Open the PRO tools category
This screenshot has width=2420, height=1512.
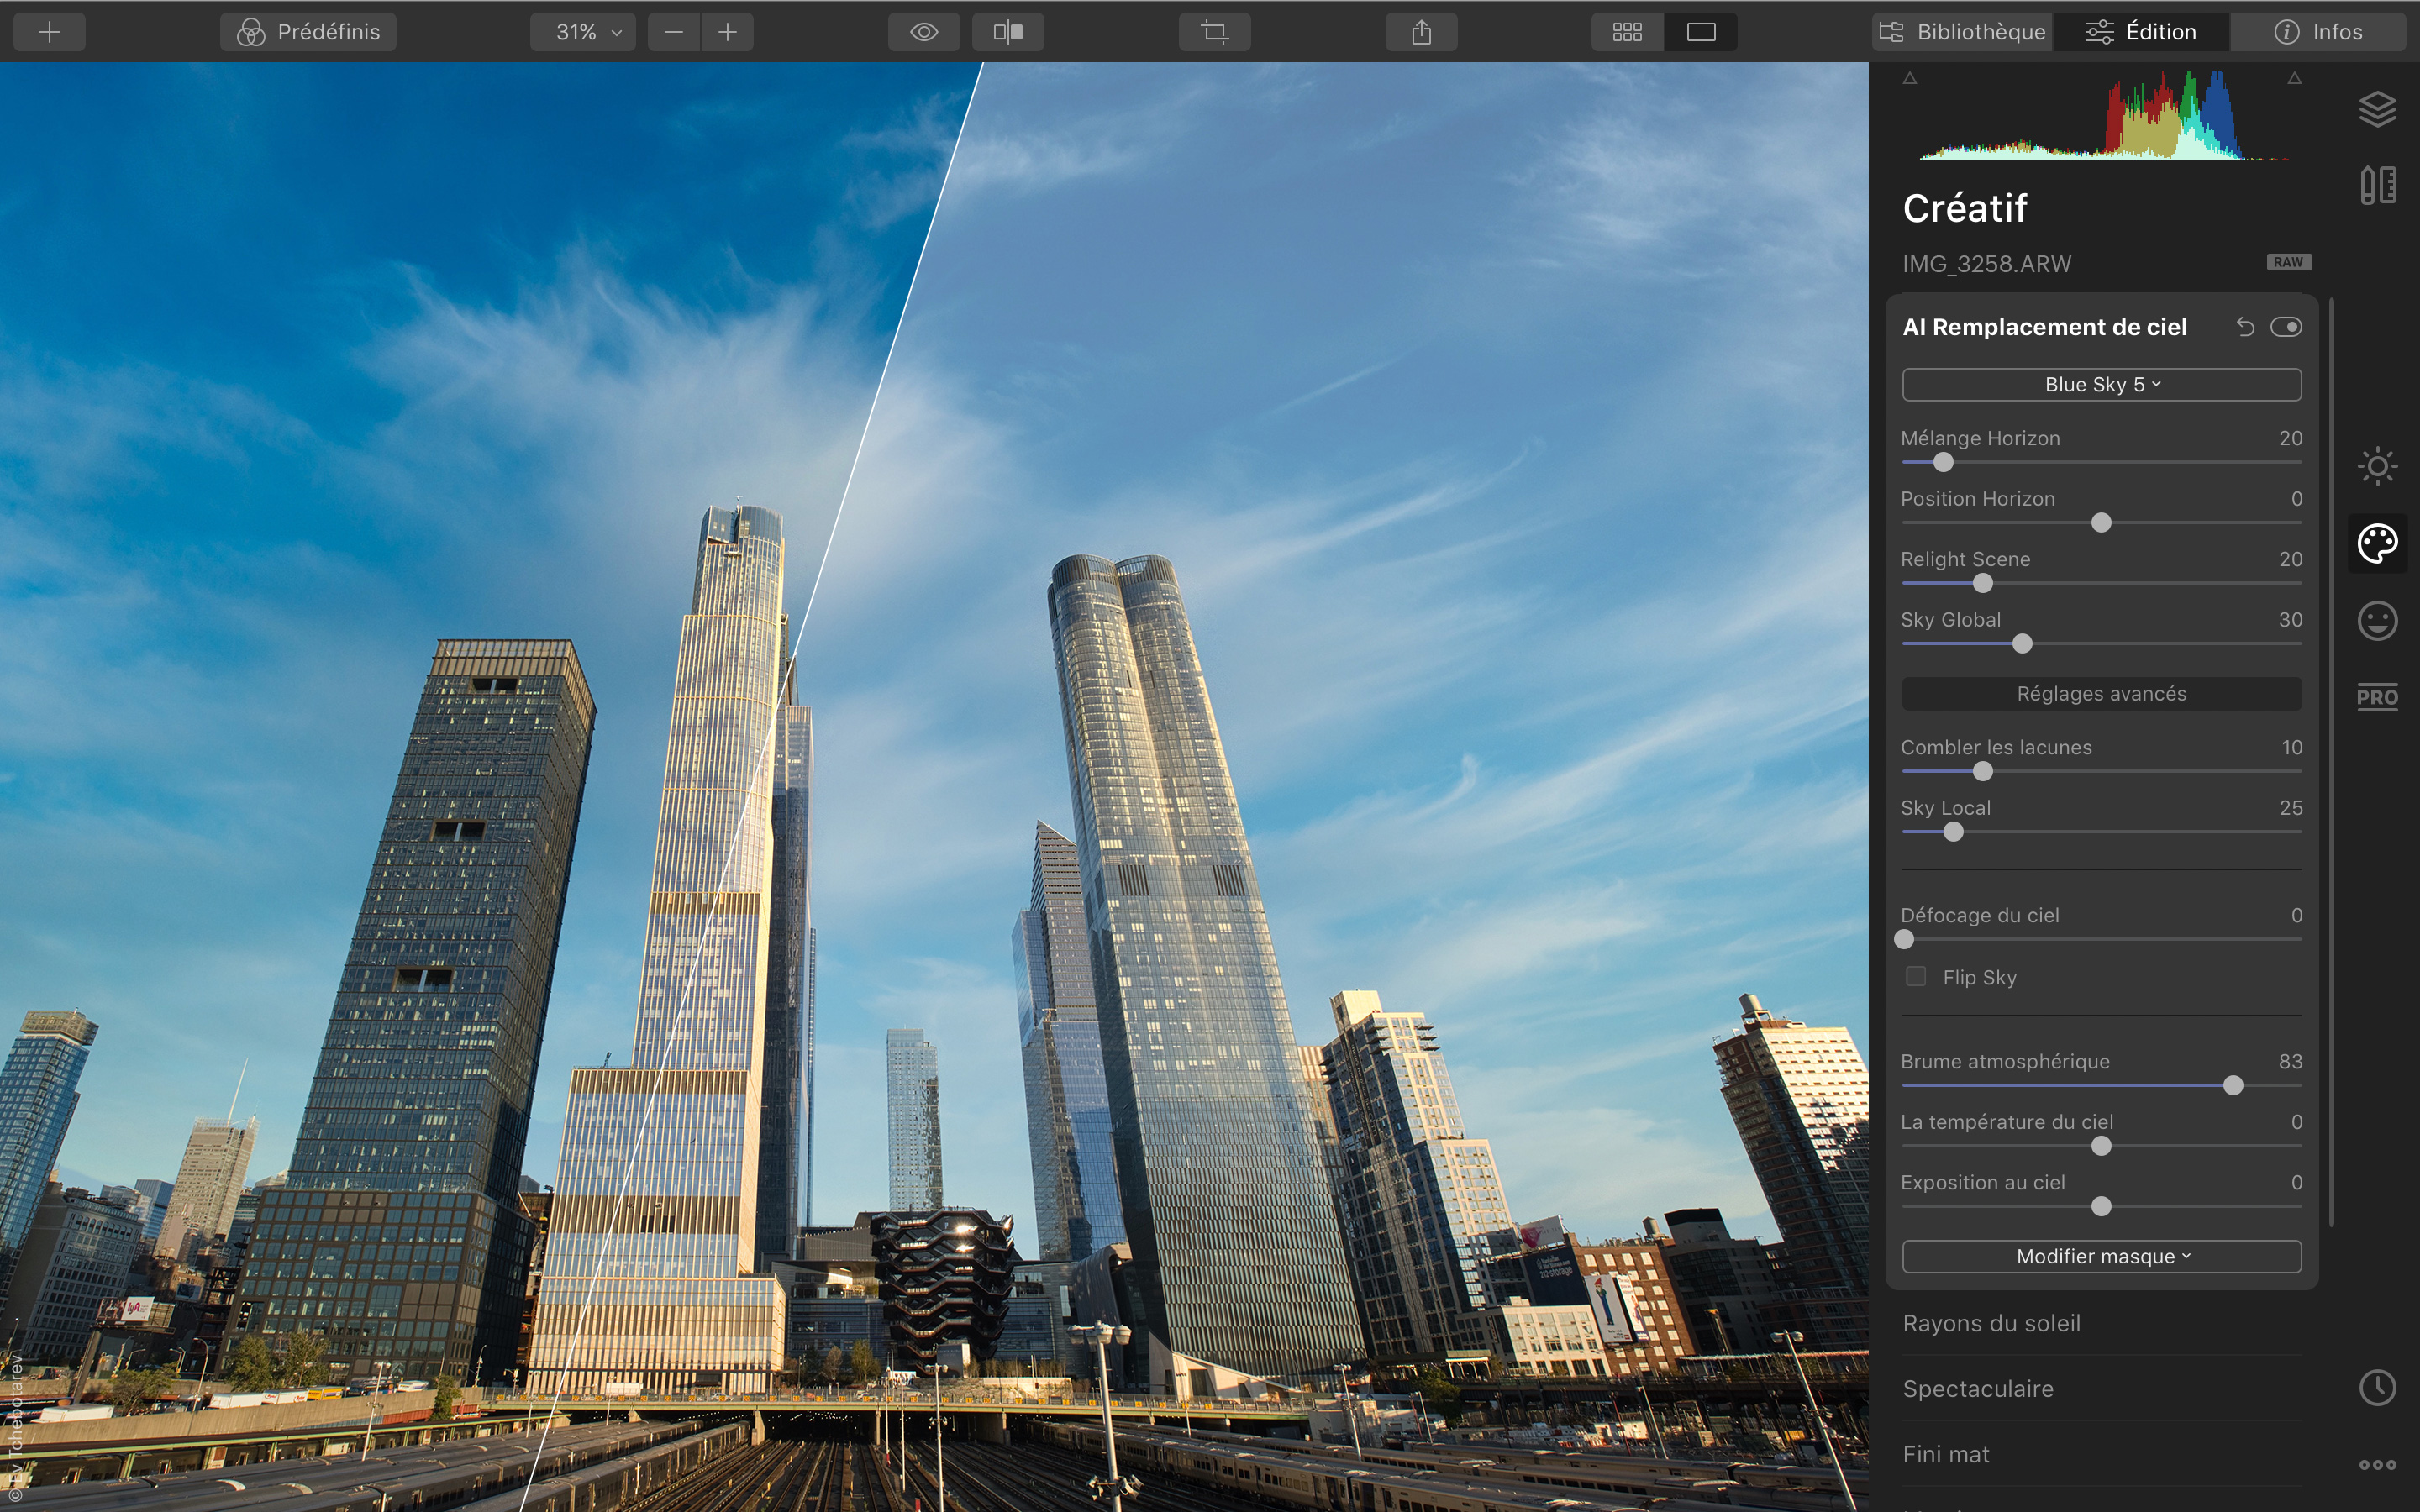[x=2377, y=697]
